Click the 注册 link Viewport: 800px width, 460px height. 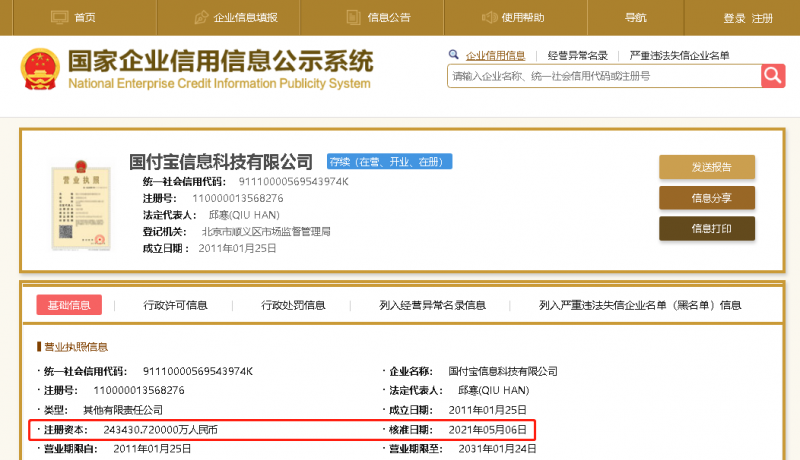pos(762,18)
